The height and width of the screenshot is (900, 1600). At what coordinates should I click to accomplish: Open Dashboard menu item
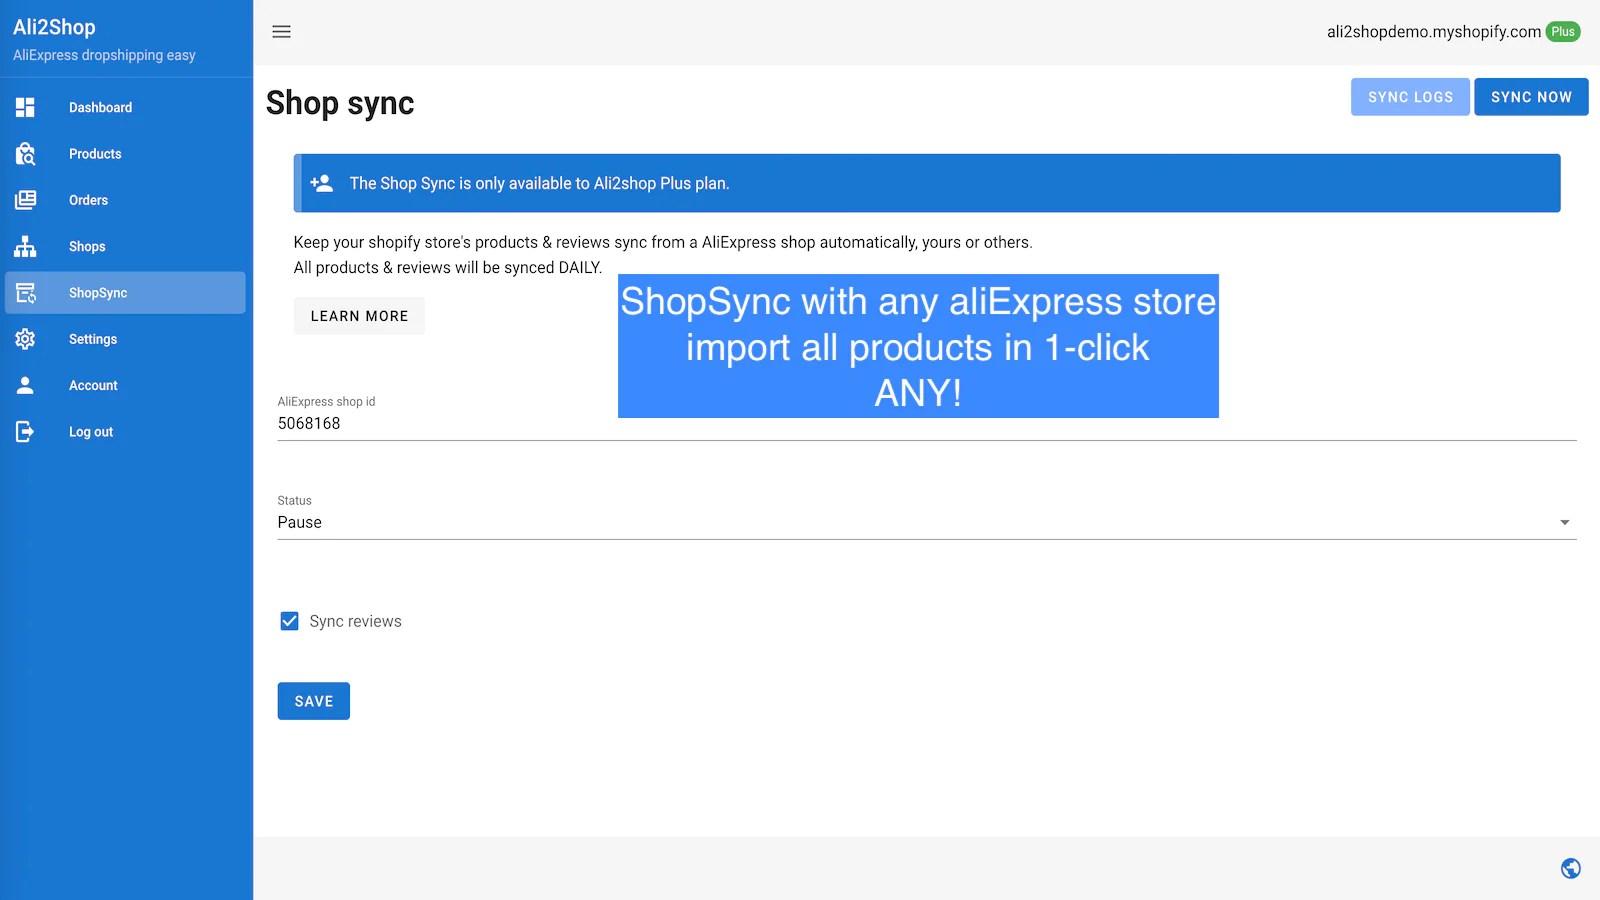125,107
